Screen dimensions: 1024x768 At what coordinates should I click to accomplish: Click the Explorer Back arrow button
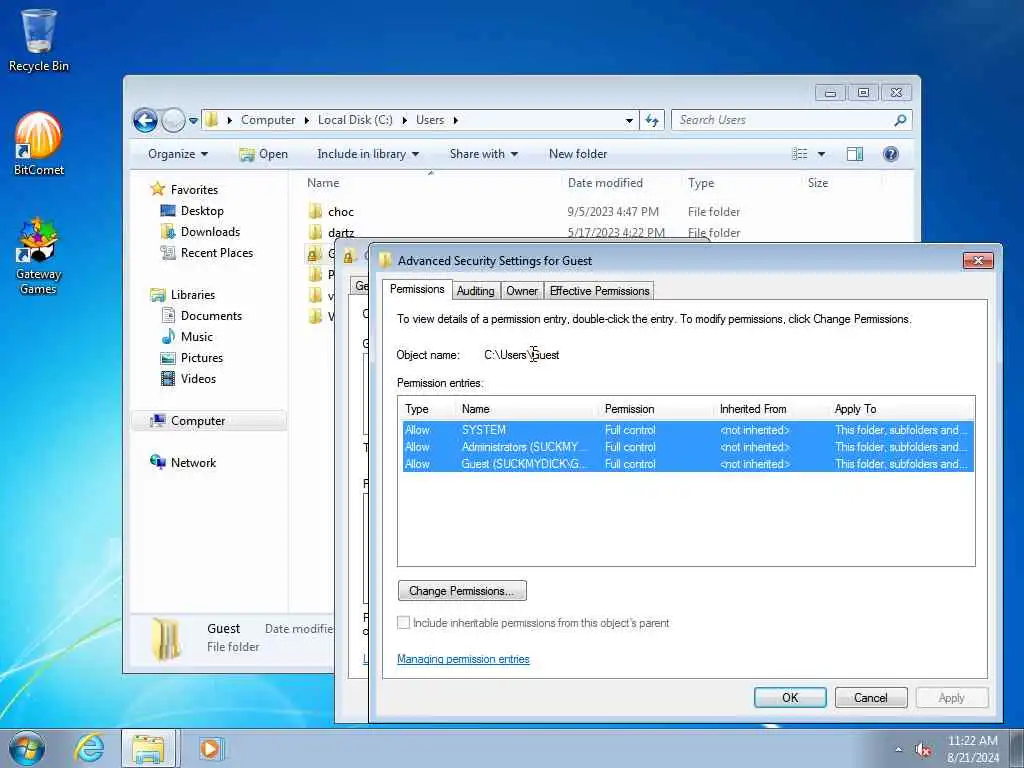145,120
